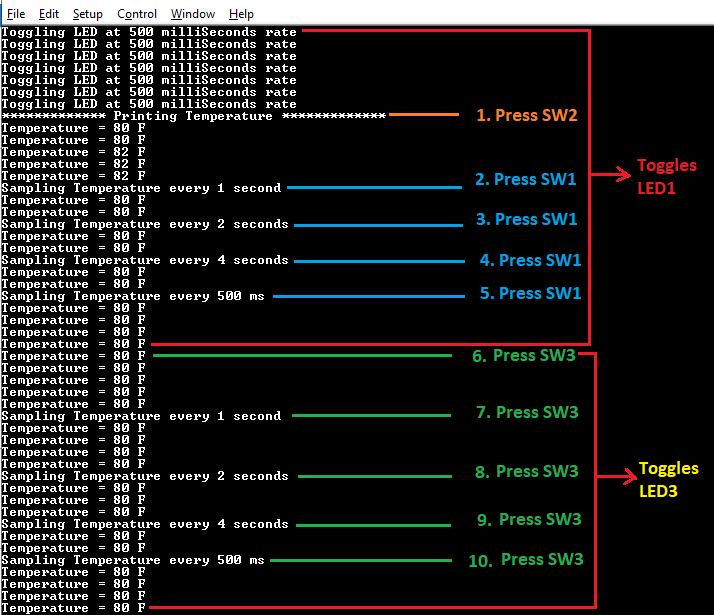Screen dimensions: 714x615
Task: Select the "7. Press SW3" annotation
Action: point(526,412)
